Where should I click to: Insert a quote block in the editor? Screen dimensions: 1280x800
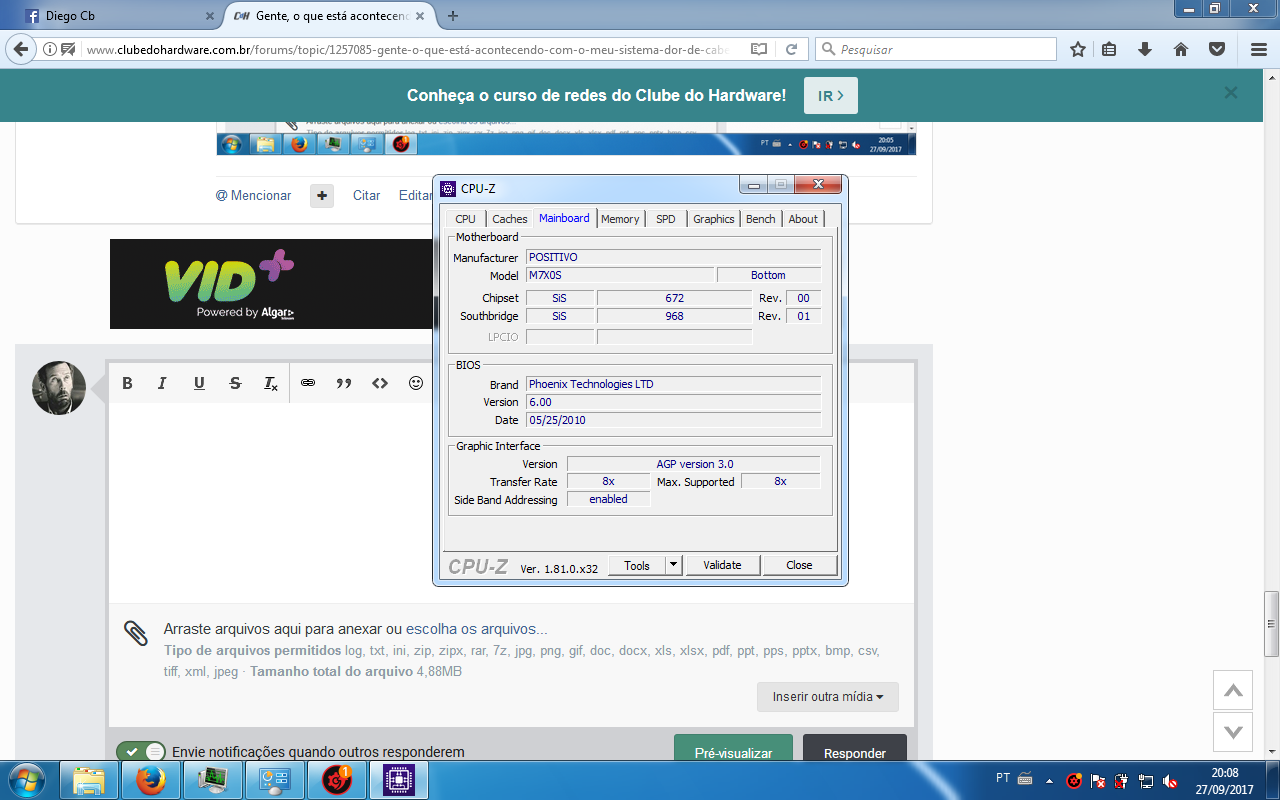point(344,383)
